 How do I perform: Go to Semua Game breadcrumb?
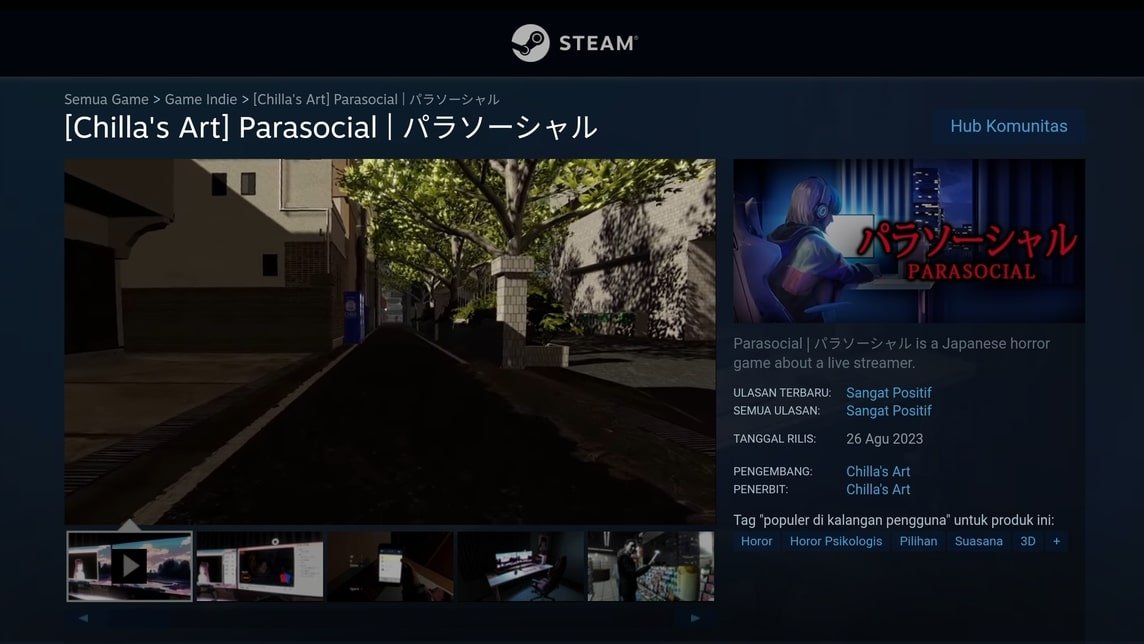(106, 99)
